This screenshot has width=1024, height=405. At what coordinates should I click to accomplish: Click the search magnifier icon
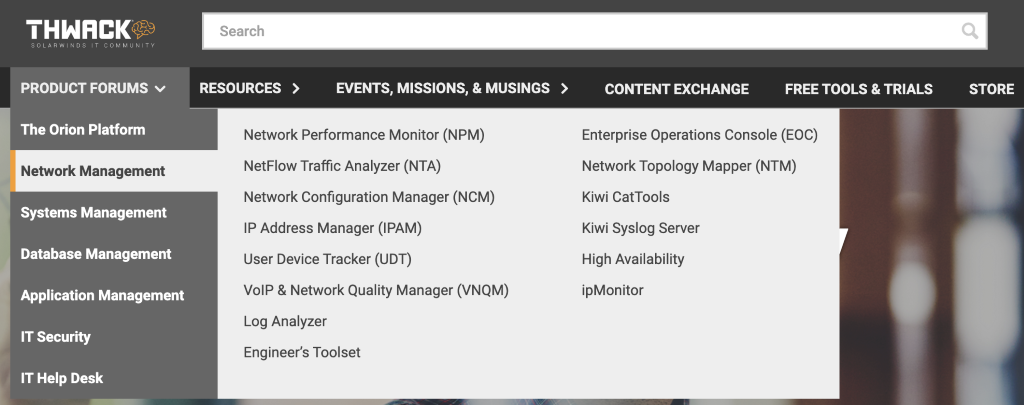(x=969, y=31)
